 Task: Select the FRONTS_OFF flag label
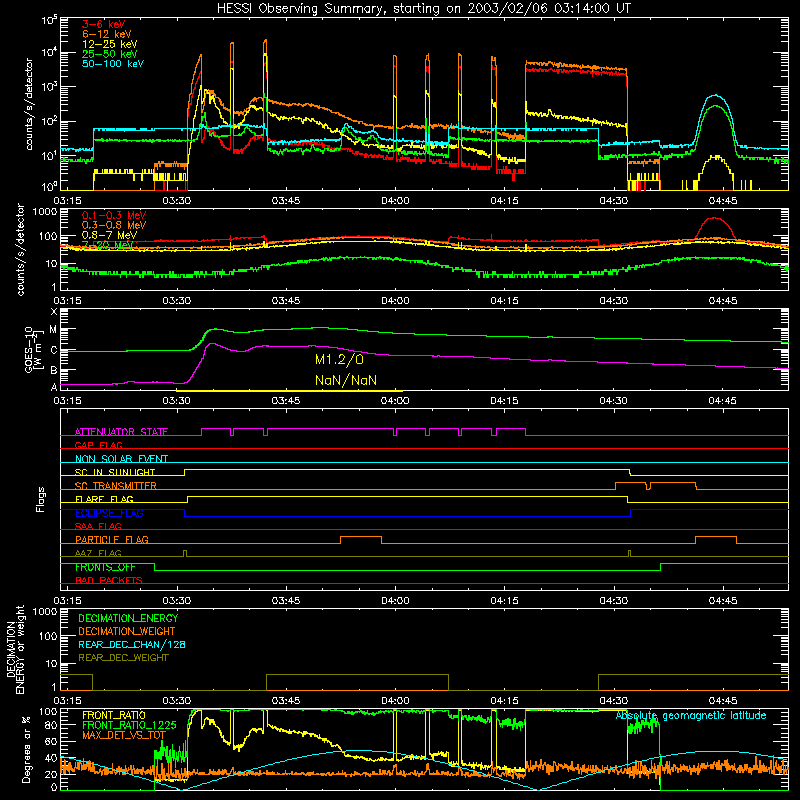tap(105, 567)
